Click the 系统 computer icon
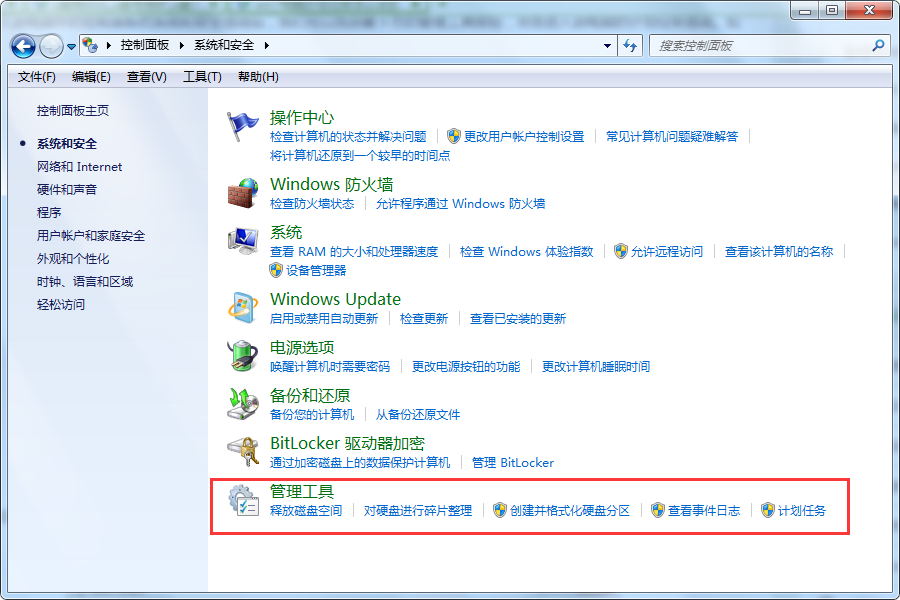The height and width of the screenshot is (600, 900). click(243, 241)
